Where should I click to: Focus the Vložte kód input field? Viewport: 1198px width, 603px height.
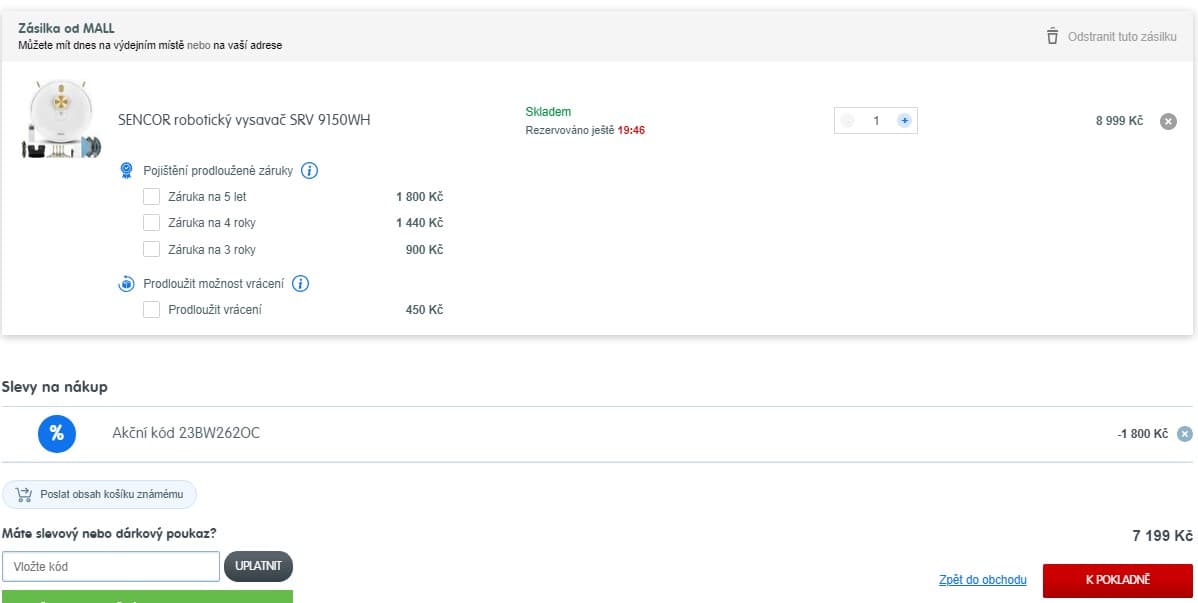[x=111, y=566]
